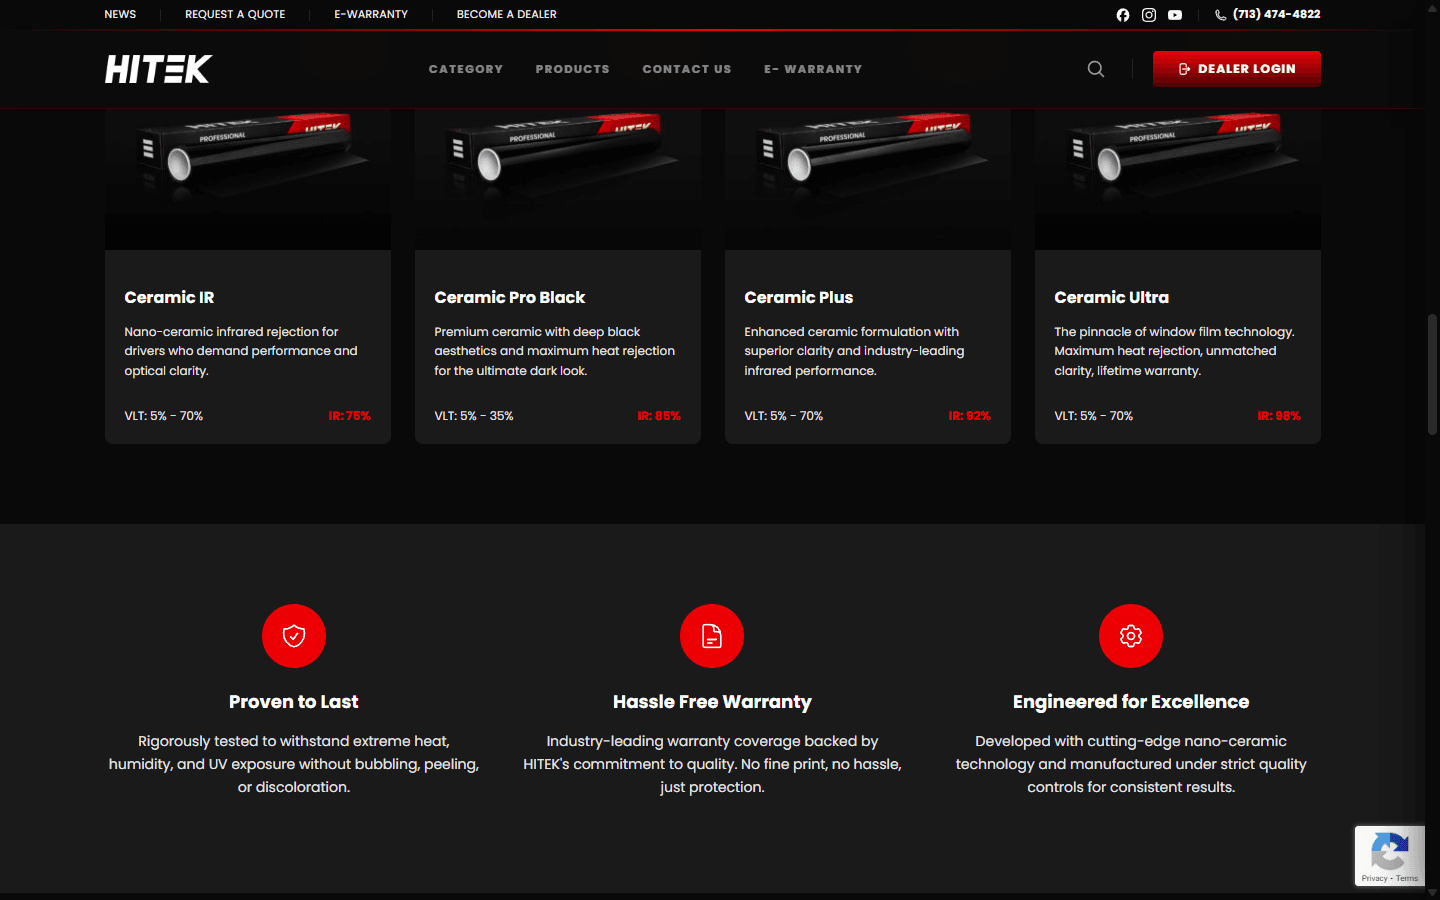Click the Engineered for Excellence gear icon
This screenshot has height=900, width=1440.
click(x=1131, y=636)
